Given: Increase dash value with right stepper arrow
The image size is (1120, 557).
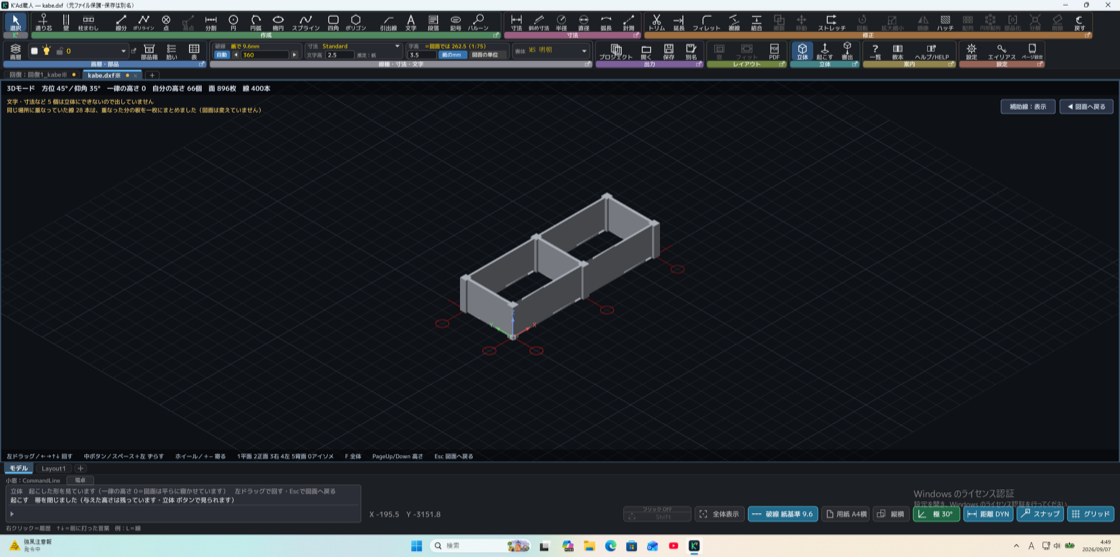Looking at the screenshot, I should coord(293,55).
